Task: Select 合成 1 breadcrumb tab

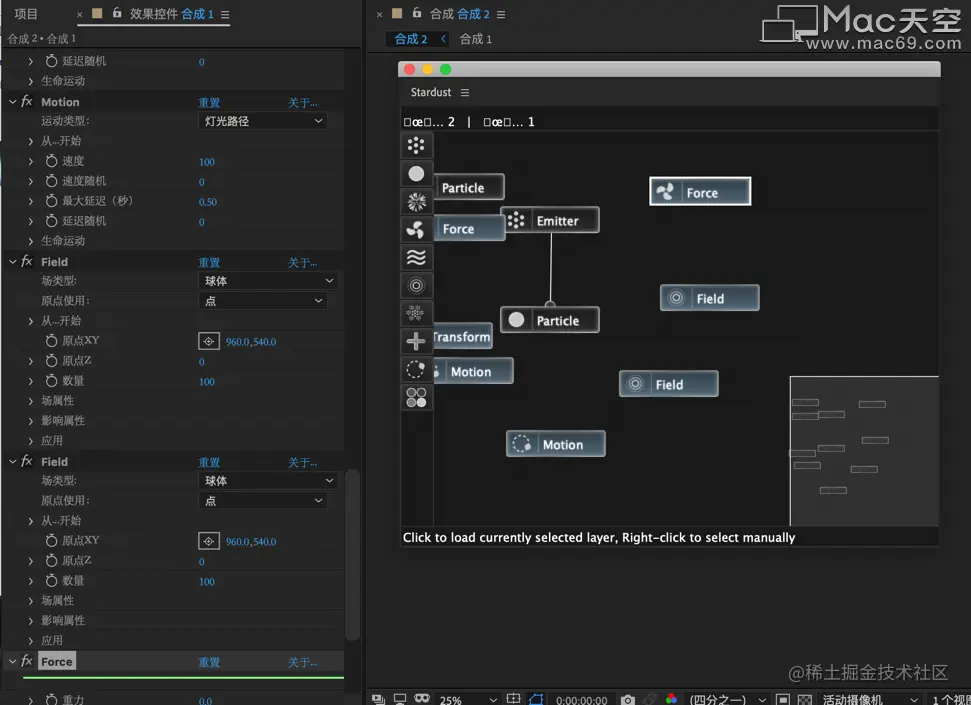Action: (x=476, y=39)
